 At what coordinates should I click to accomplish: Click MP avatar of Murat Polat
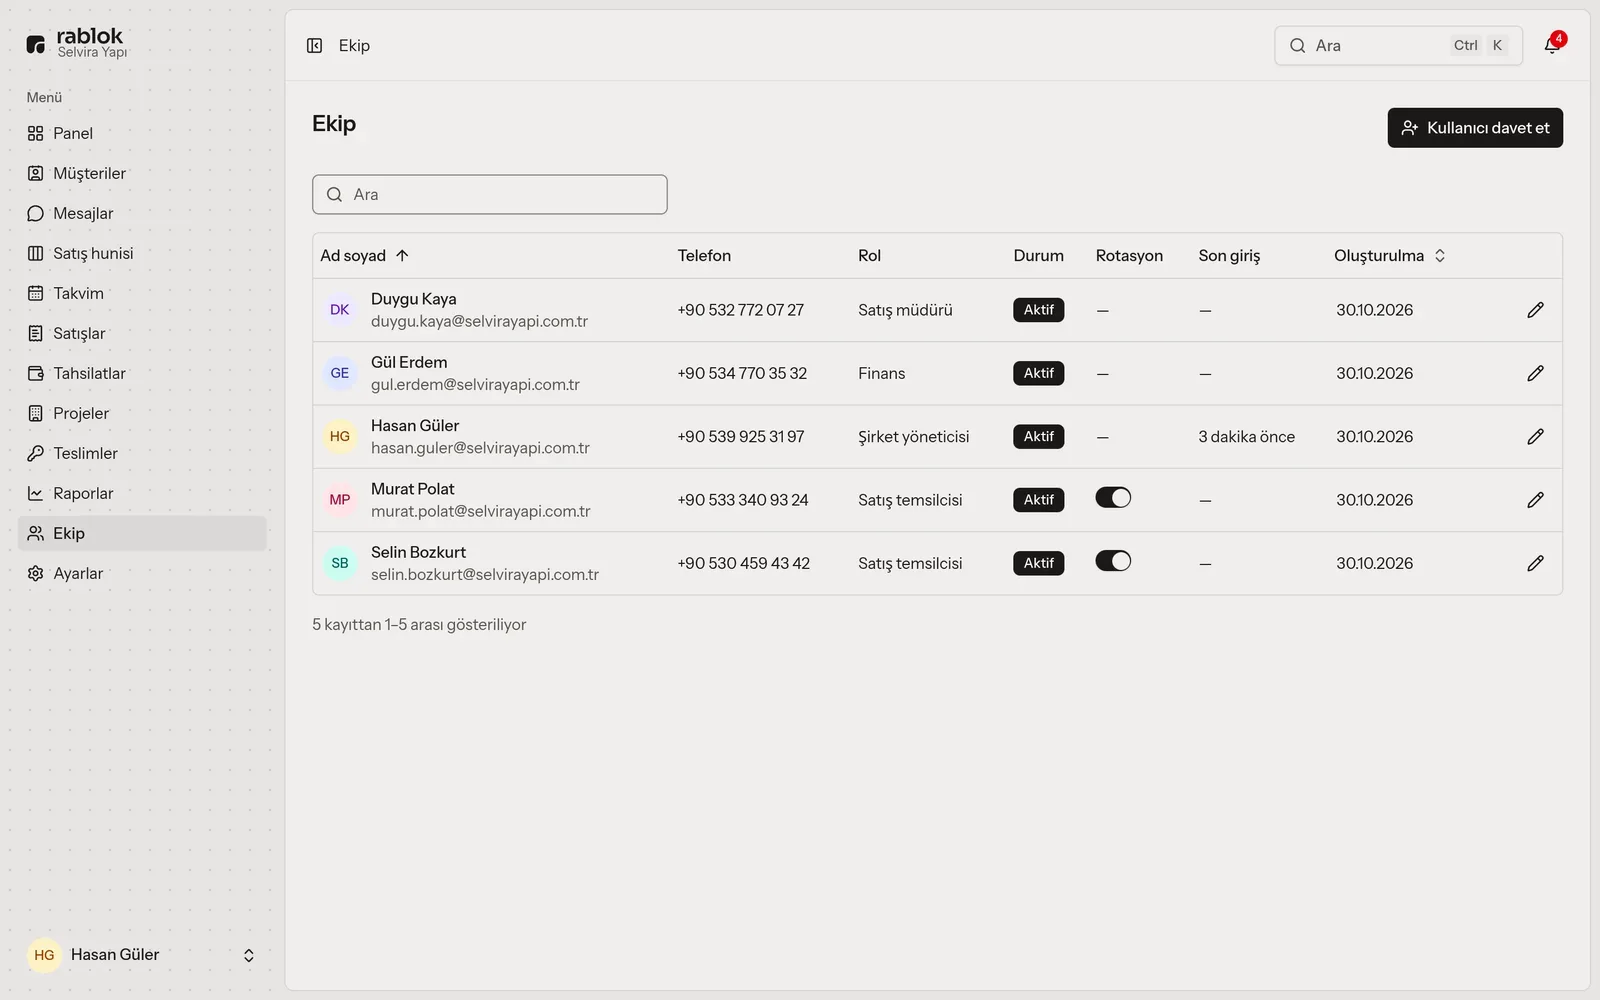(340, 499)
